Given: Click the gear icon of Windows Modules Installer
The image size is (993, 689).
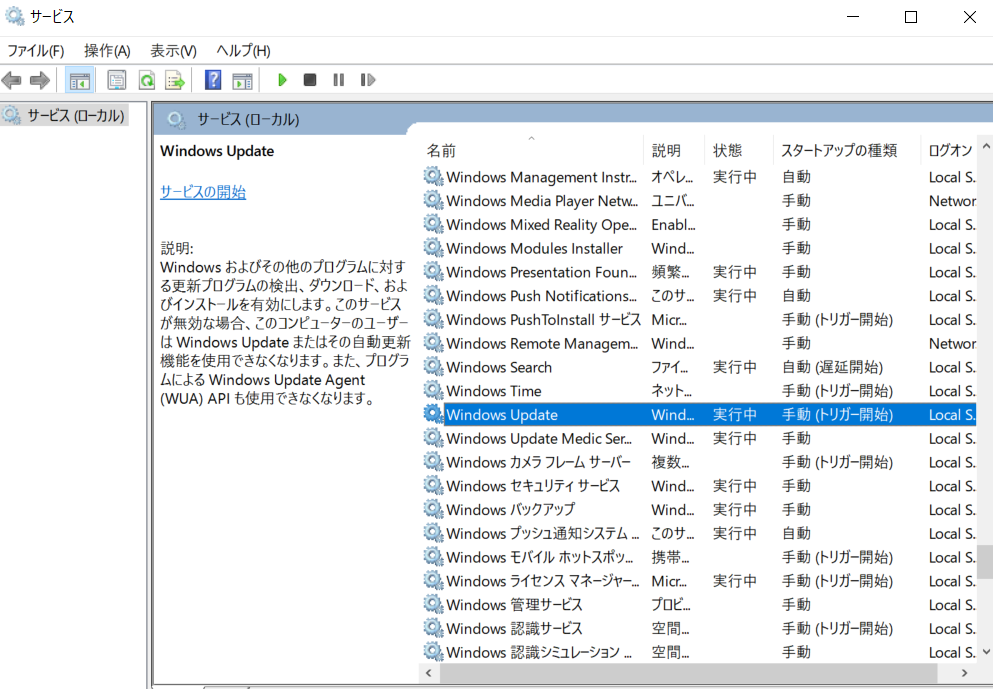Looking at the screenshot, I should click(x=433, y=248).
